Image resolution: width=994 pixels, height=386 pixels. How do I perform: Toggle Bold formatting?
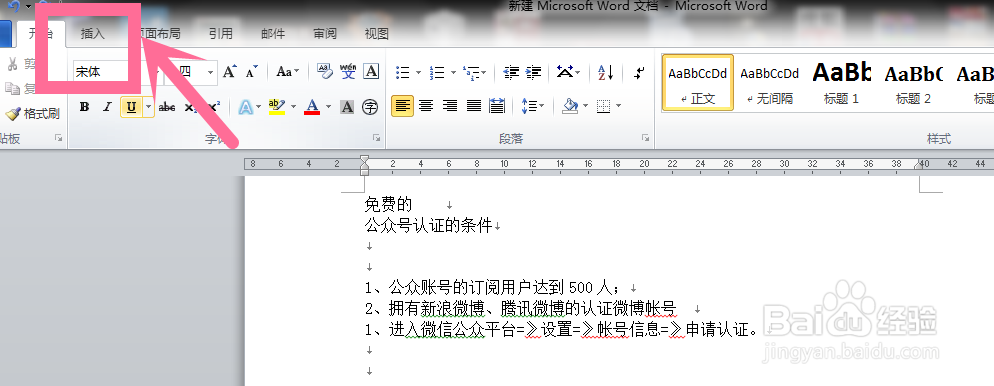[x=84, y=107]
